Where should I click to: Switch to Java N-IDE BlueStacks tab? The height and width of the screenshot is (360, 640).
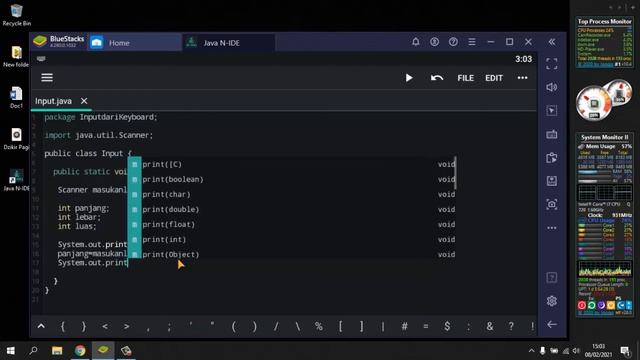pos(229,42)
